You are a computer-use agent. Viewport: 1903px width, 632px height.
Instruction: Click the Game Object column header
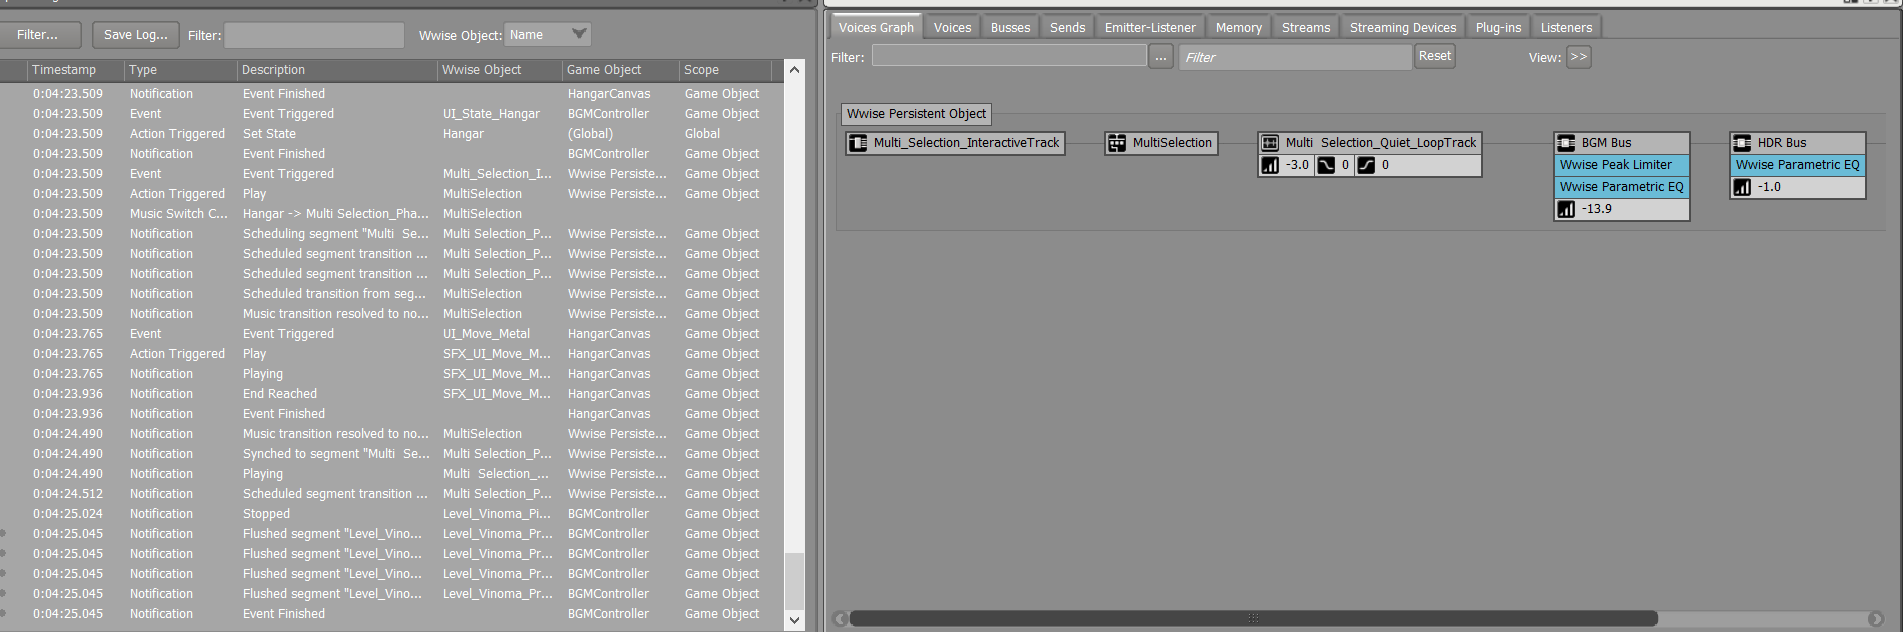(620, 70)
